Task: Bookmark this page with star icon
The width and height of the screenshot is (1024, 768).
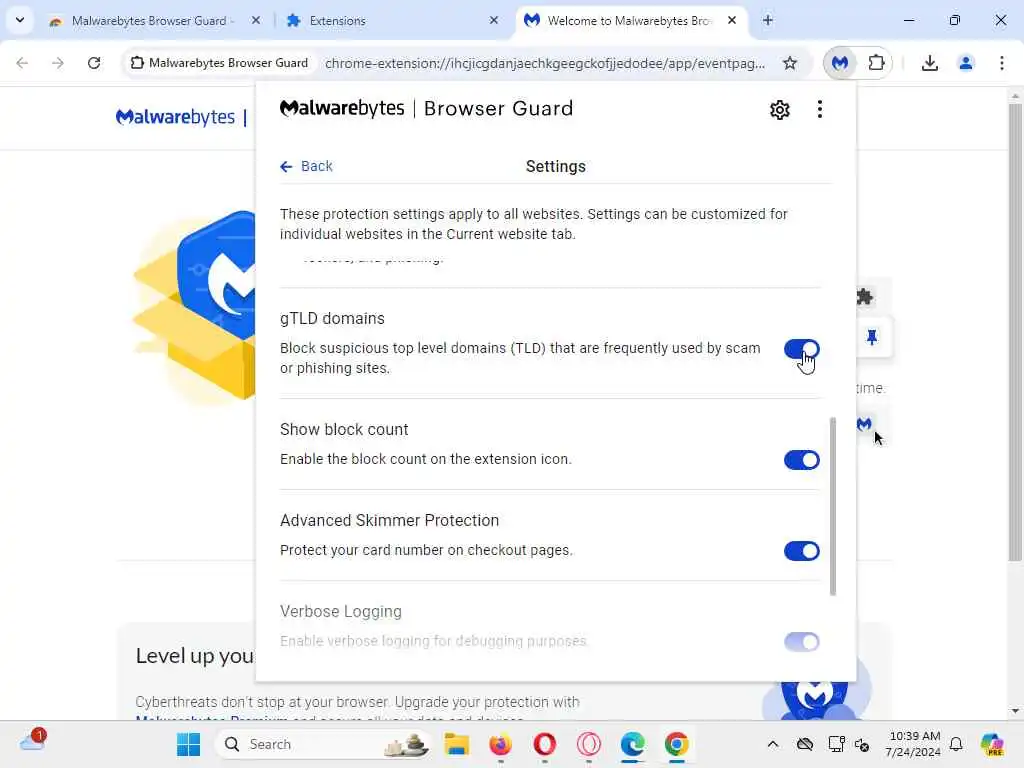Action: tap(790, 63)
